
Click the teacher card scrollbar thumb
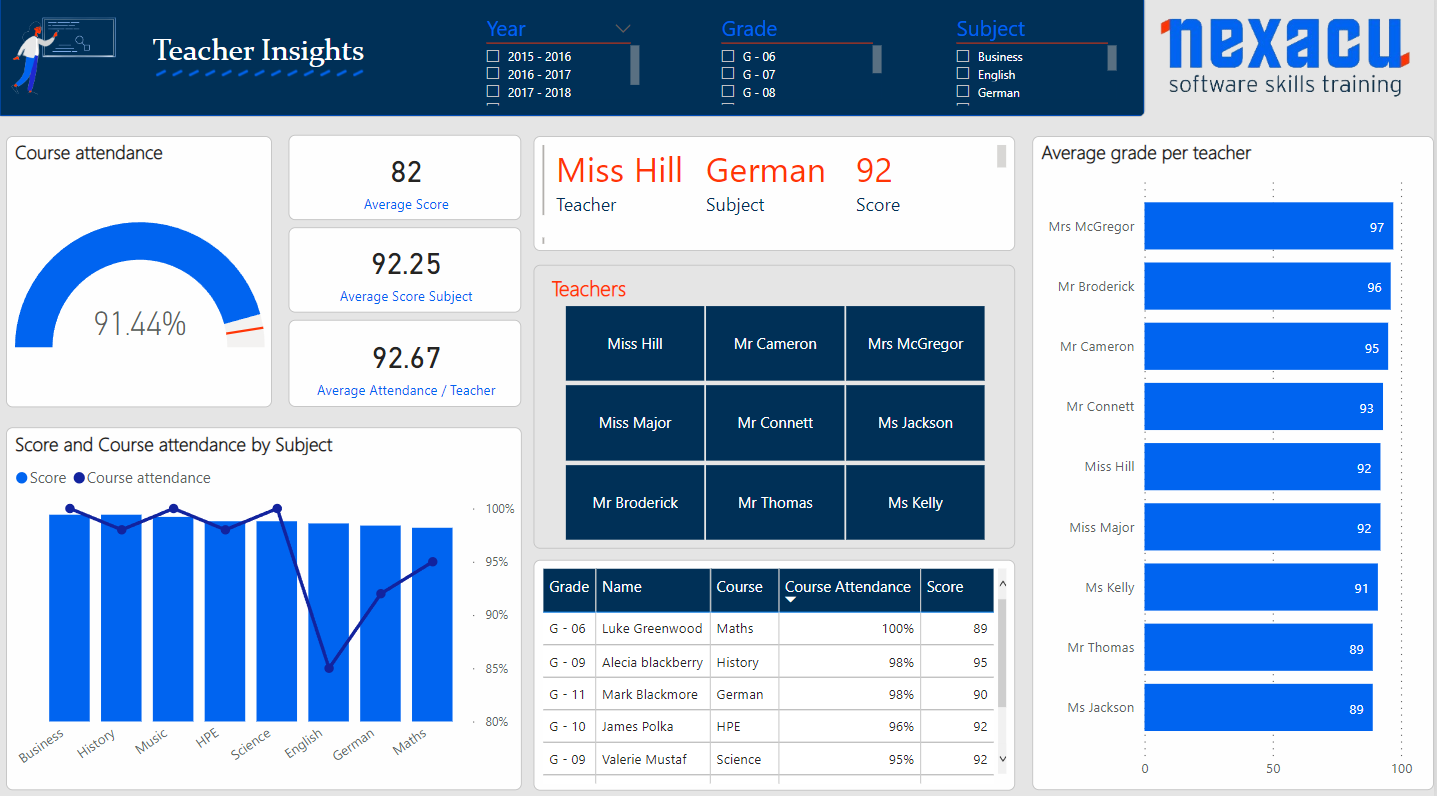pos(1002,156)
